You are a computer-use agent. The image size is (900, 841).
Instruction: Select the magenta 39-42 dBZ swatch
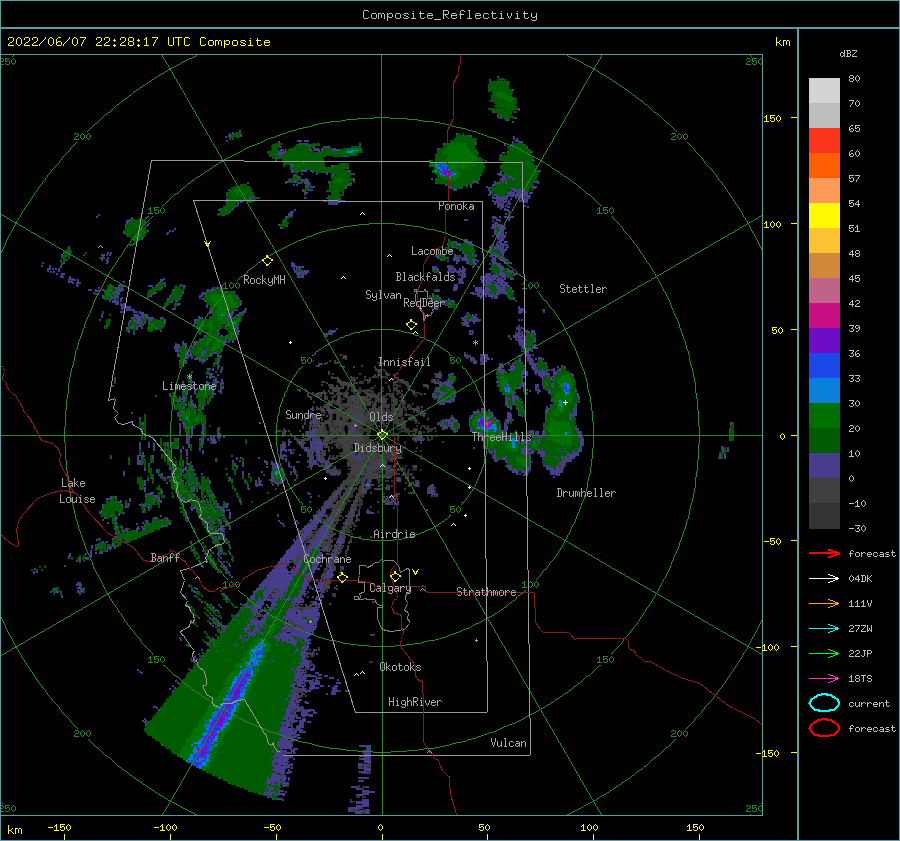click(824, 316)
